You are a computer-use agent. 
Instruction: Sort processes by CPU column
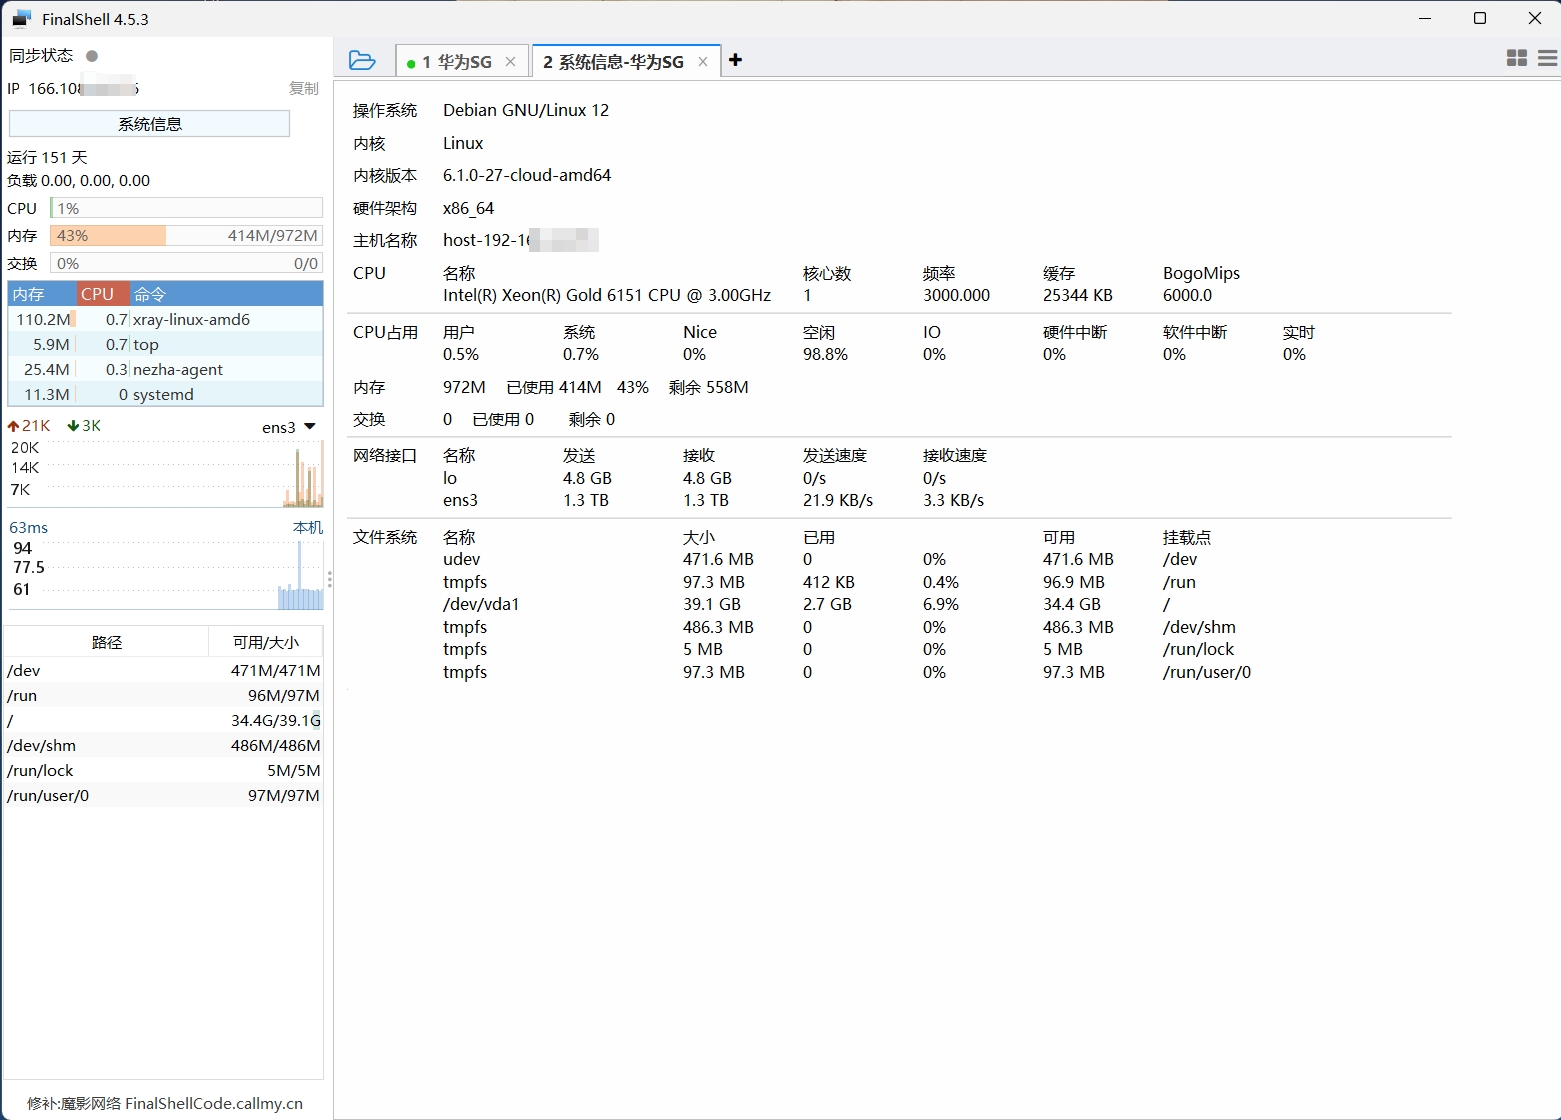pos(103,294)
